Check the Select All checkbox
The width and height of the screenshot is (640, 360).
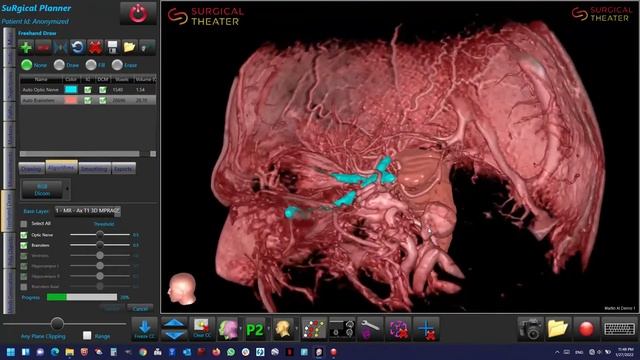coord(24,224)
